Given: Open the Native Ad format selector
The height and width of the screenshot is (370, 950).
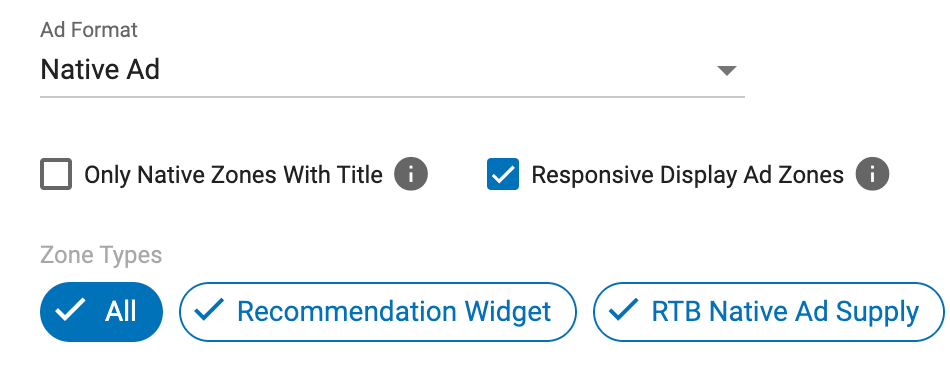Looking at the screenshot, I should [x=392, y=70].
